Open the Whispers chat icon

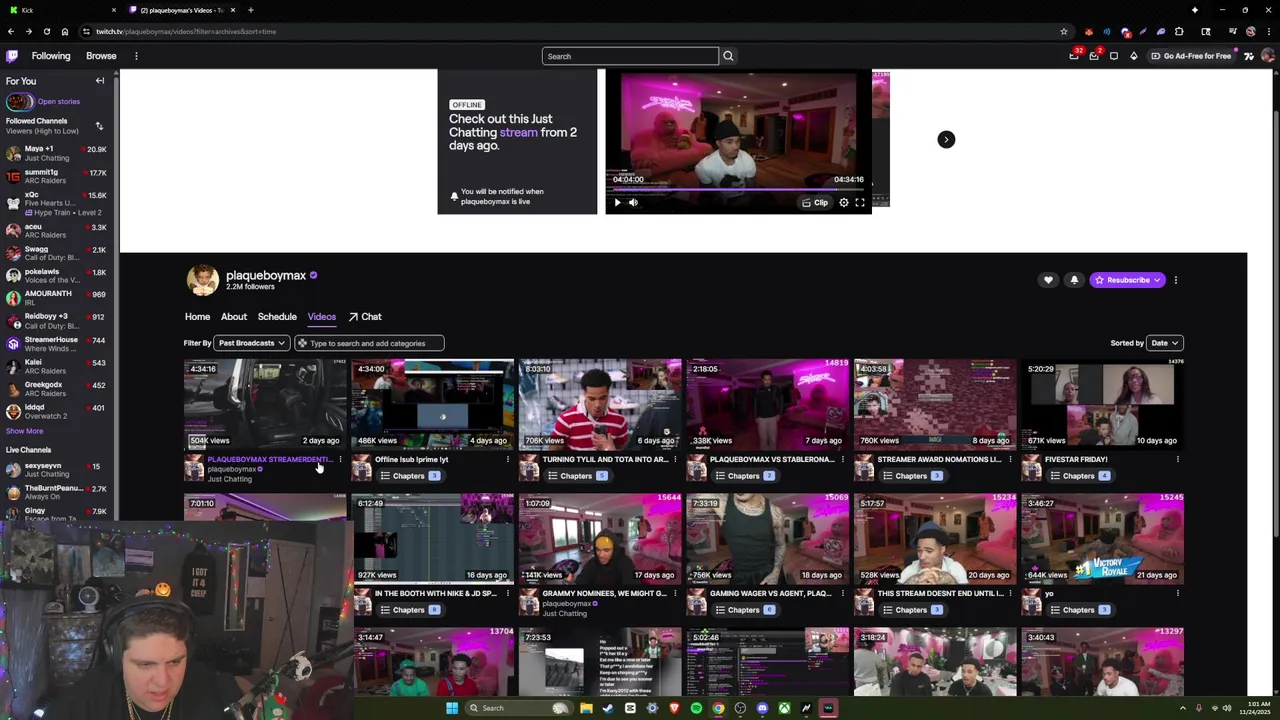click(1114, 56)
